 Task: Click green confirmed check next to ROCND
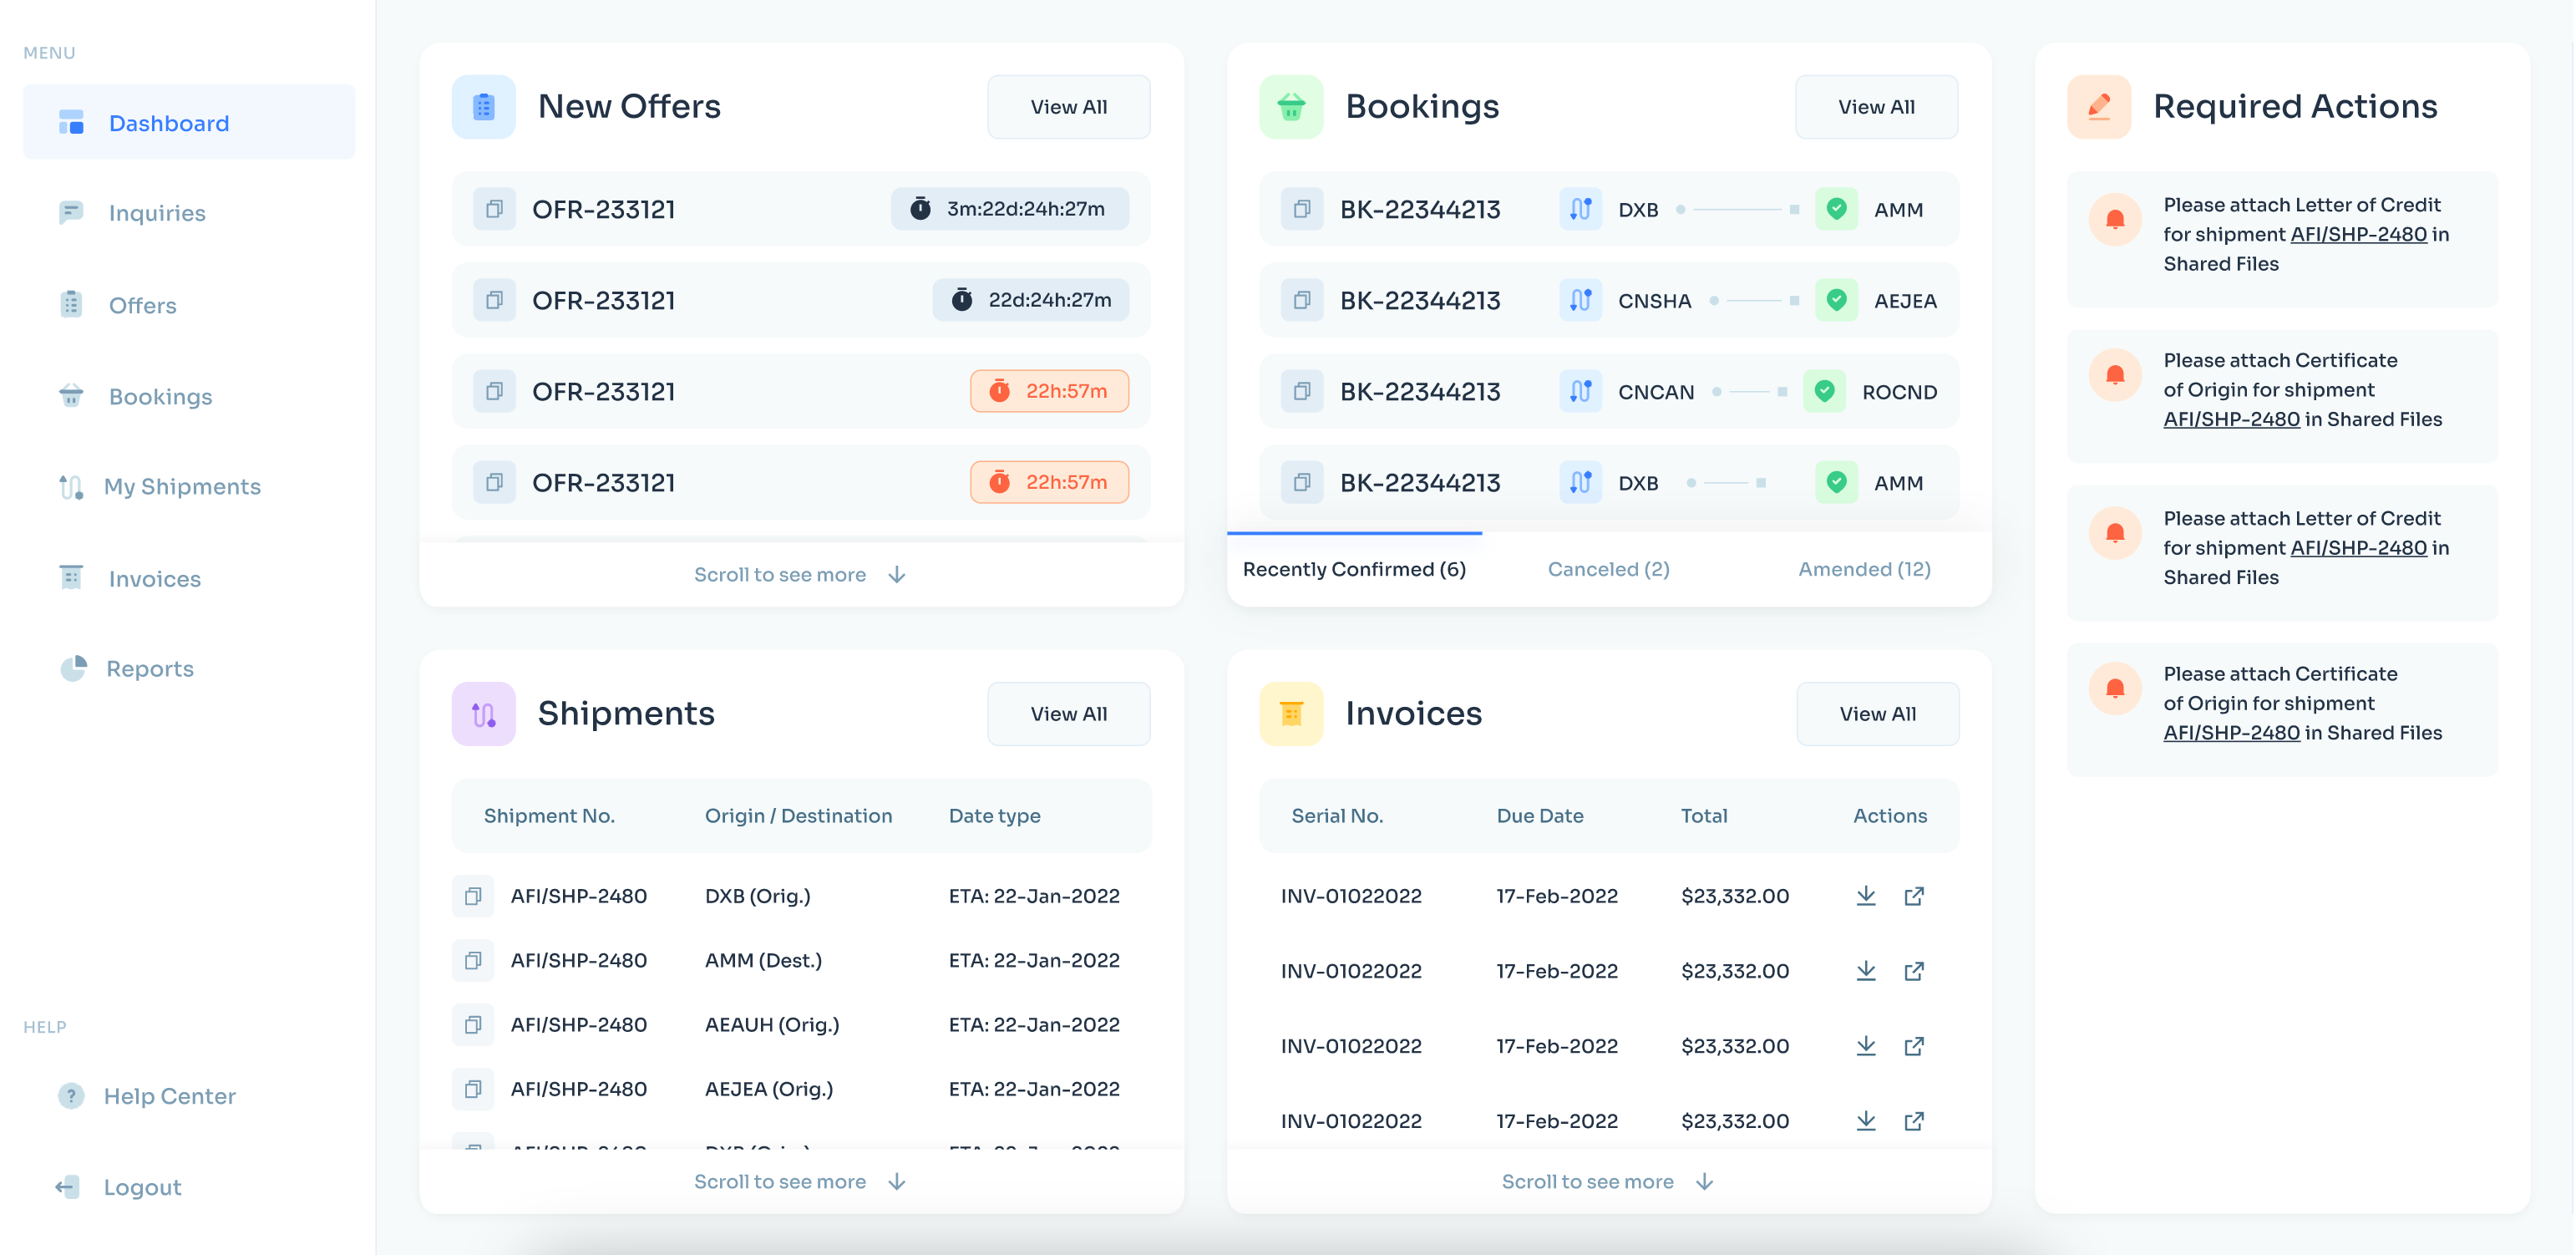pyautogui.click(x=1824, y=391)
